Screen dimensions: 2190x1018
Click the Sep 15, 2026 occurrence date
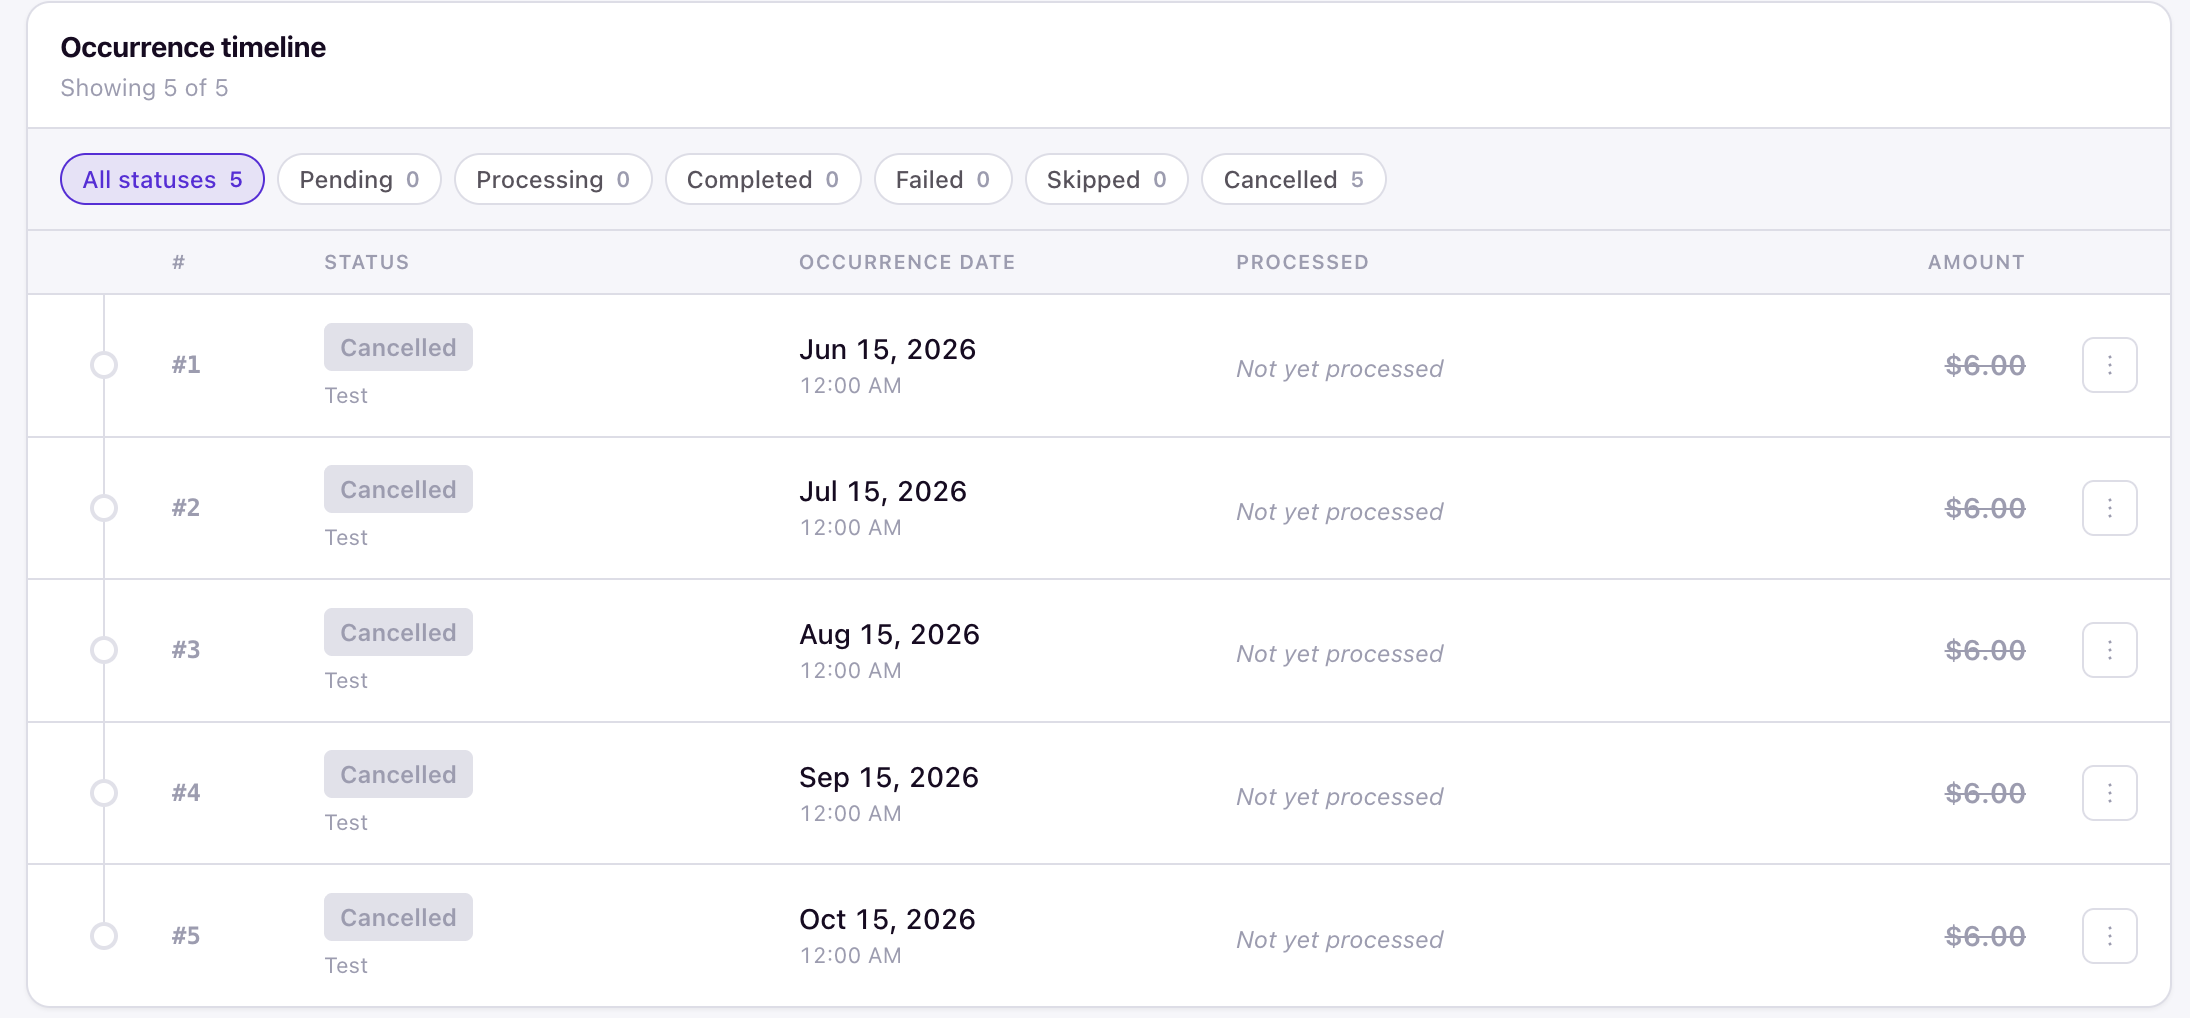click(889, 777)
